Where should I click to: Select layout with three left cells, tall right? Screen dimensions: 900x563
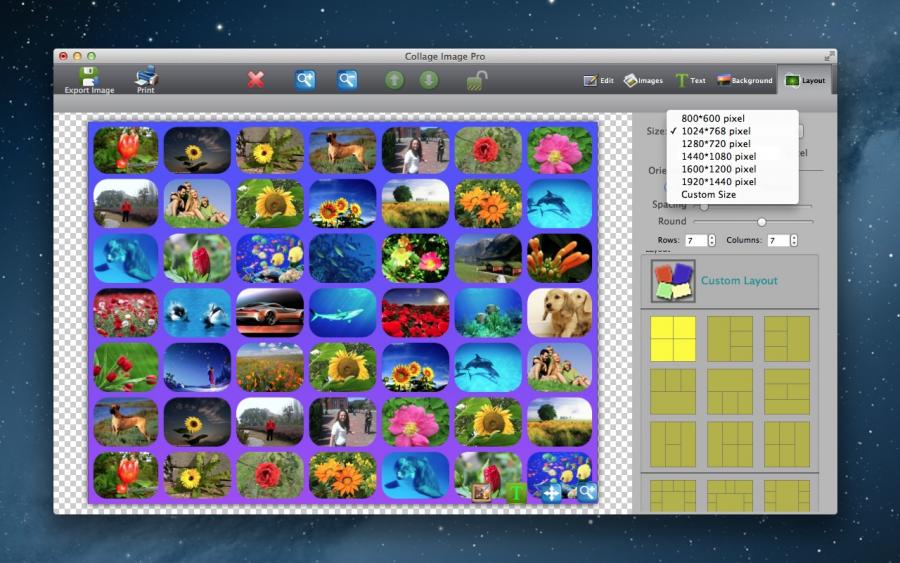[x=787, y=339]
